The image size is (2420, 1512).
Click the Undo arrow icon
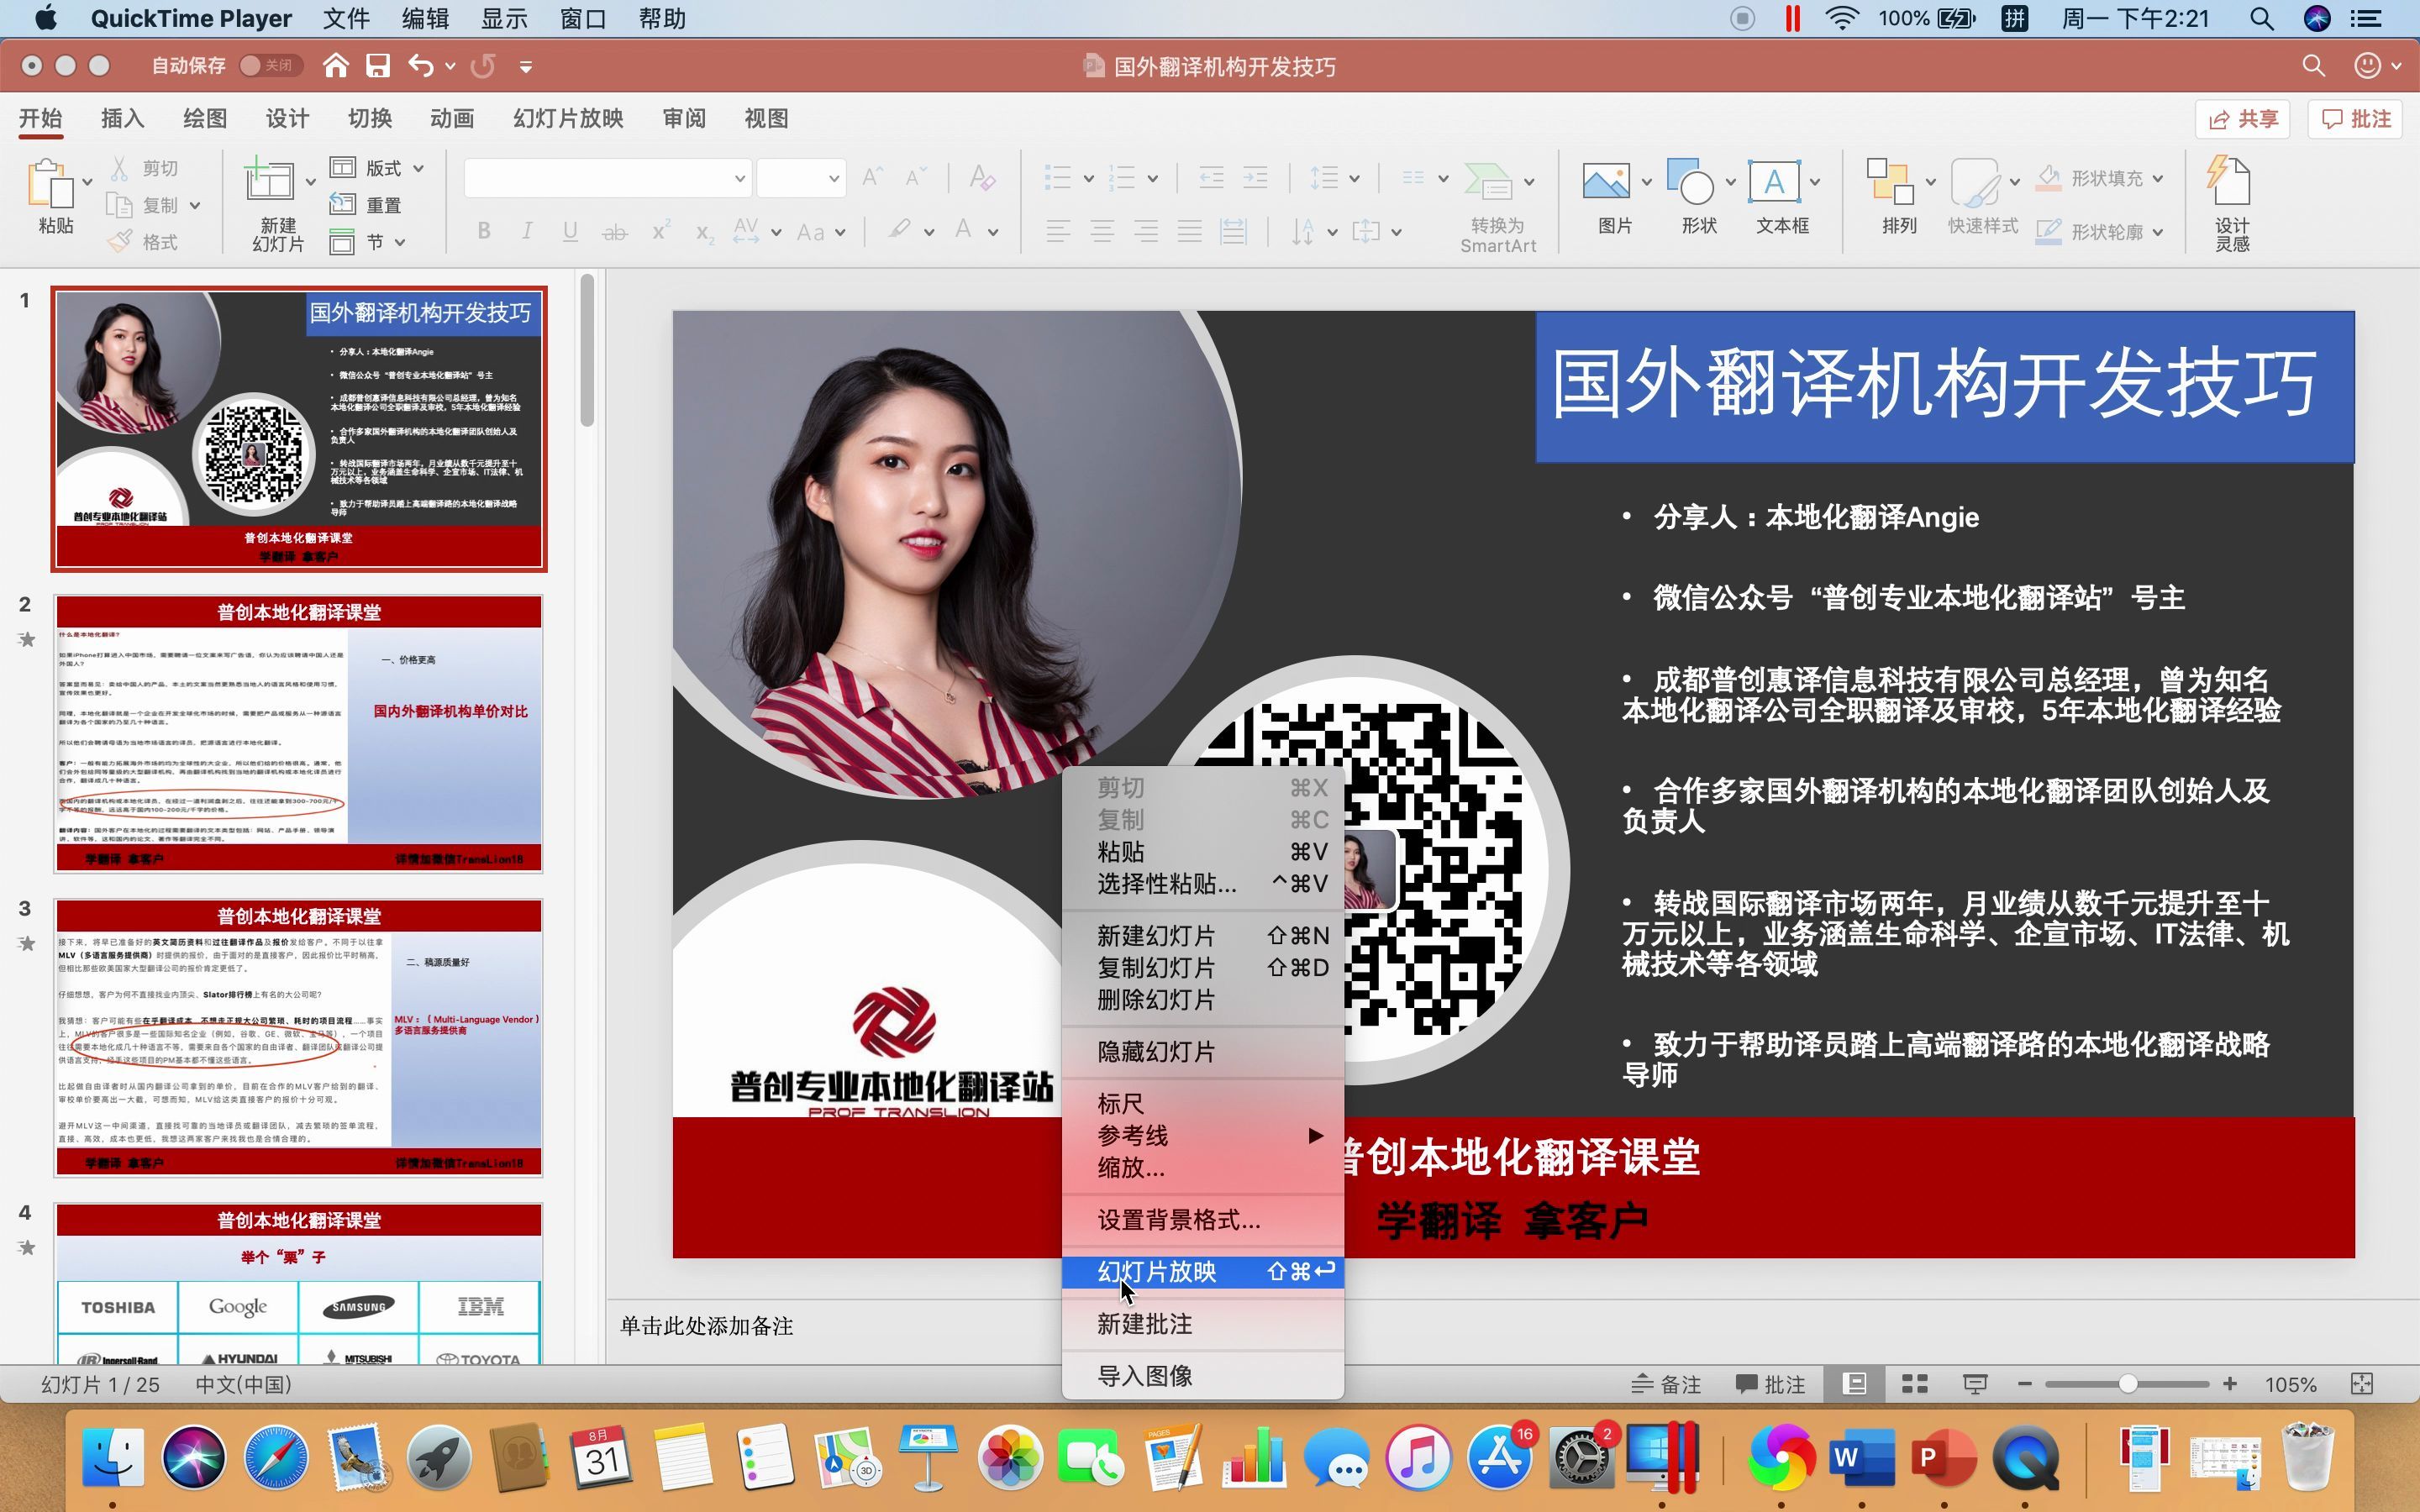click(421, 66)
